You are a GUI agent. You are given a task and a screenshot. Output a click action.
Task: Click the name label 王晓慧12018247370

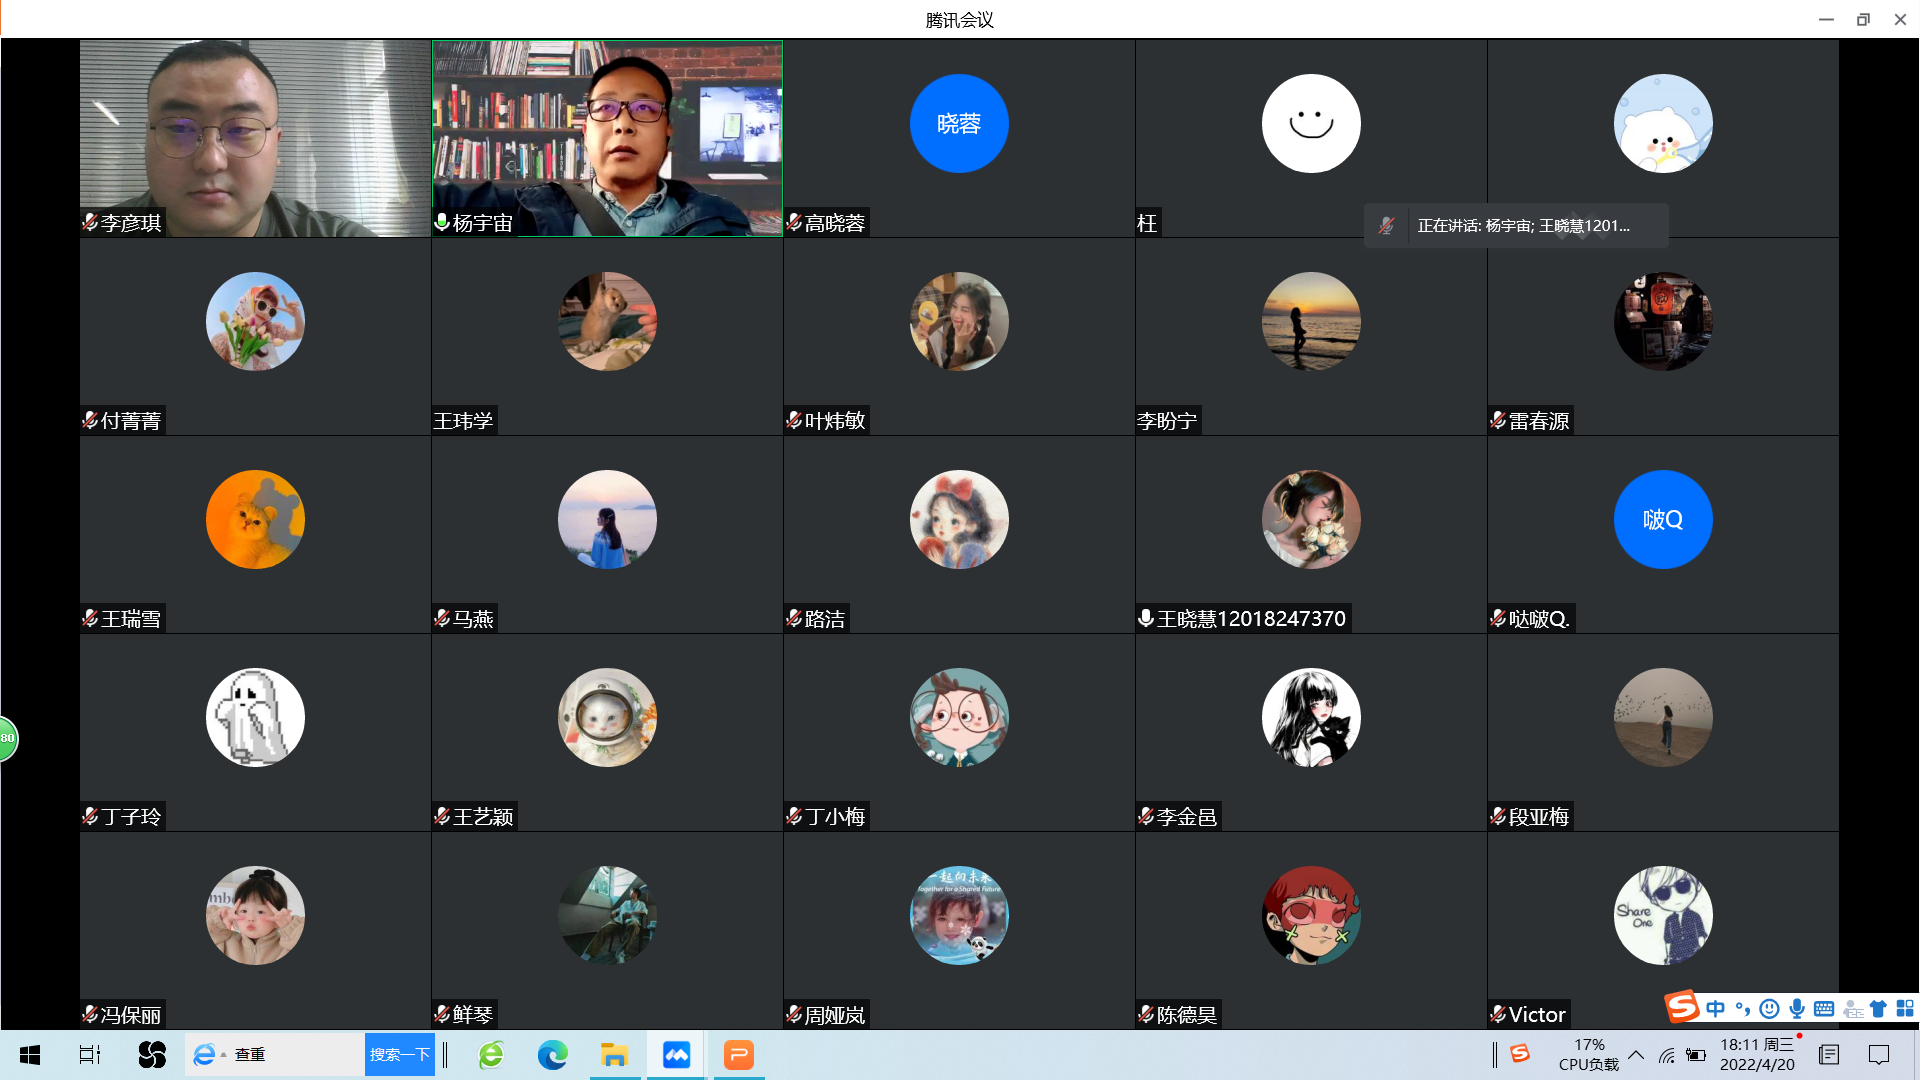[x=1251, y=619]
